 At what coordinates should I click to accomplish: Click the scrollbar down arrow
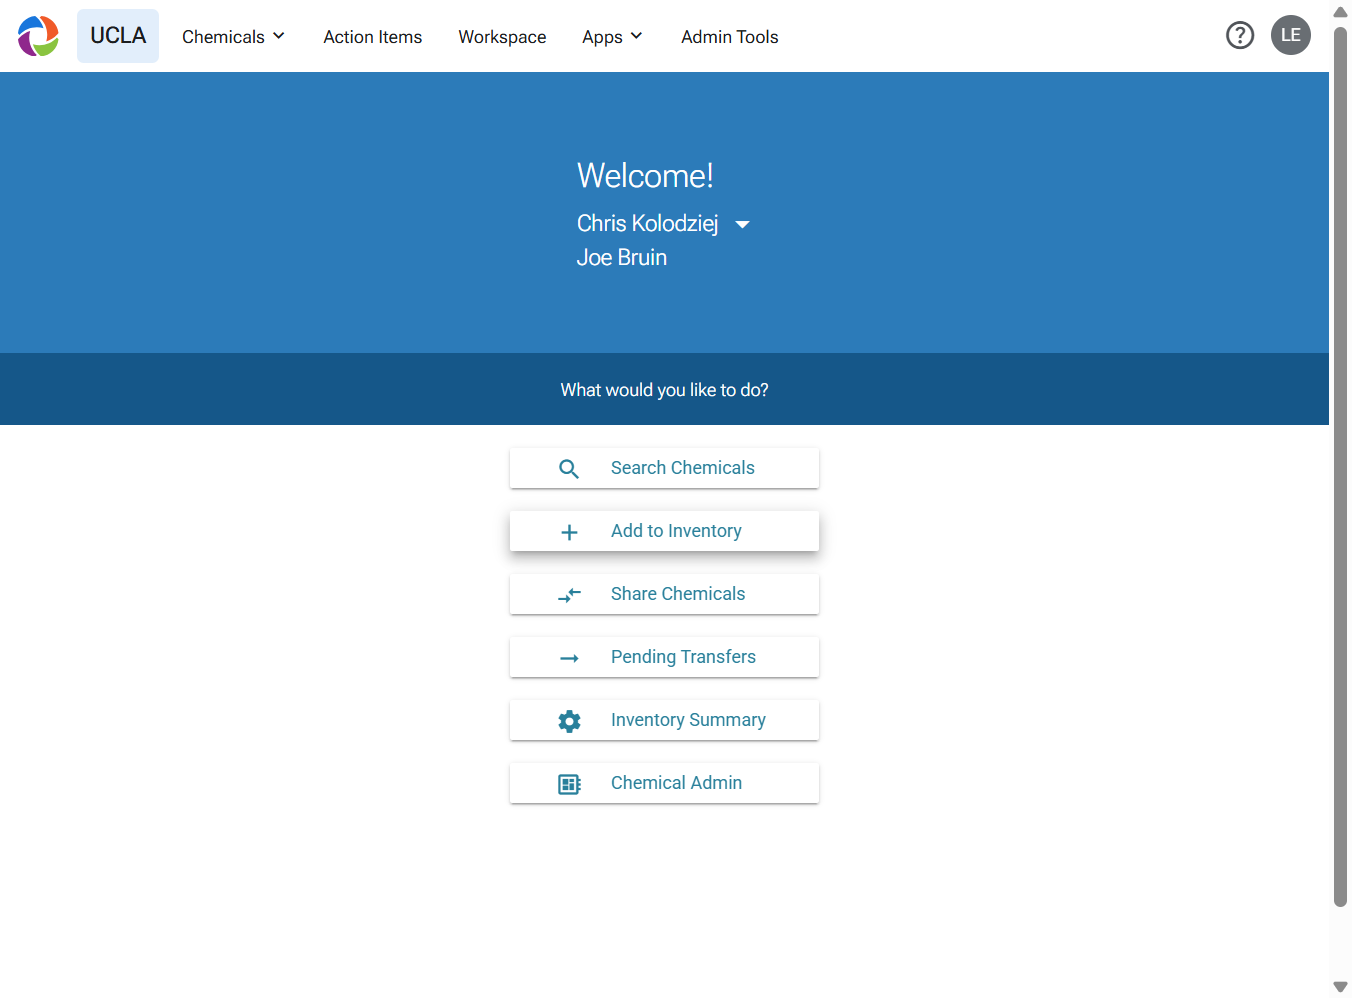[x=1340, y=987]
